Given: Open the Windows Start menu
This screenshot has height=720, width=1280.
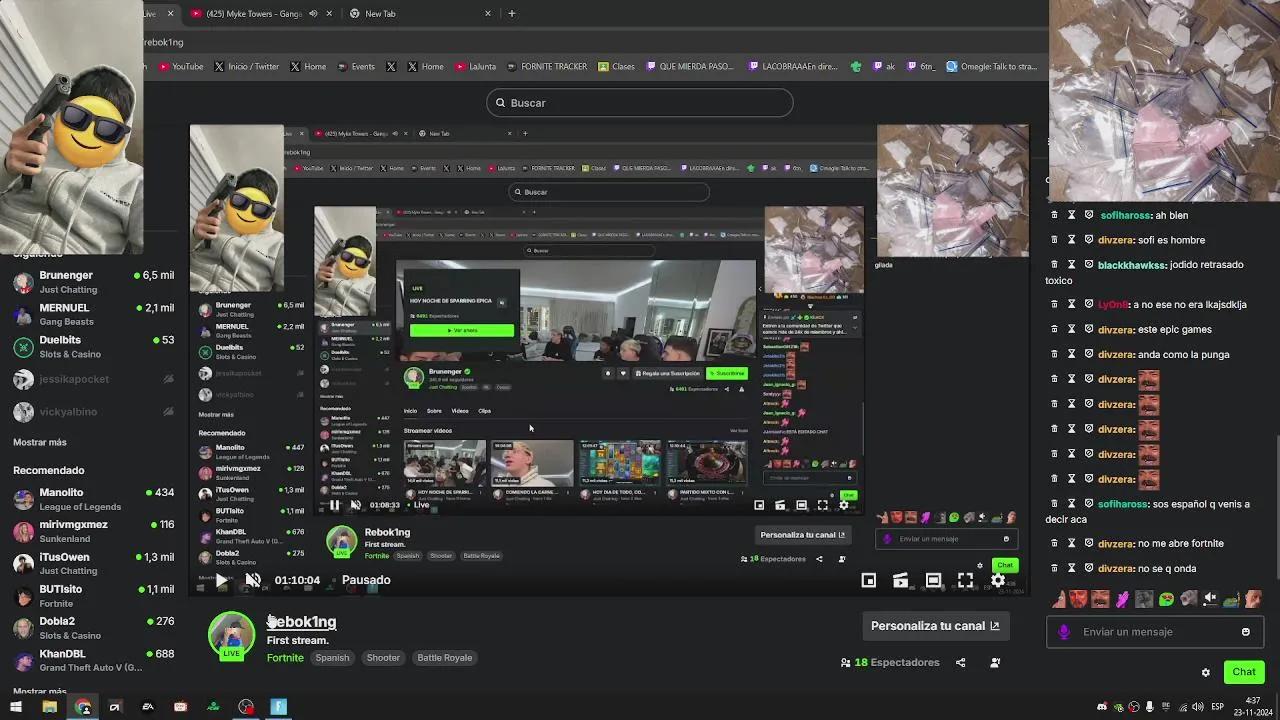Looking at the screenshot, I should point(16,707).
